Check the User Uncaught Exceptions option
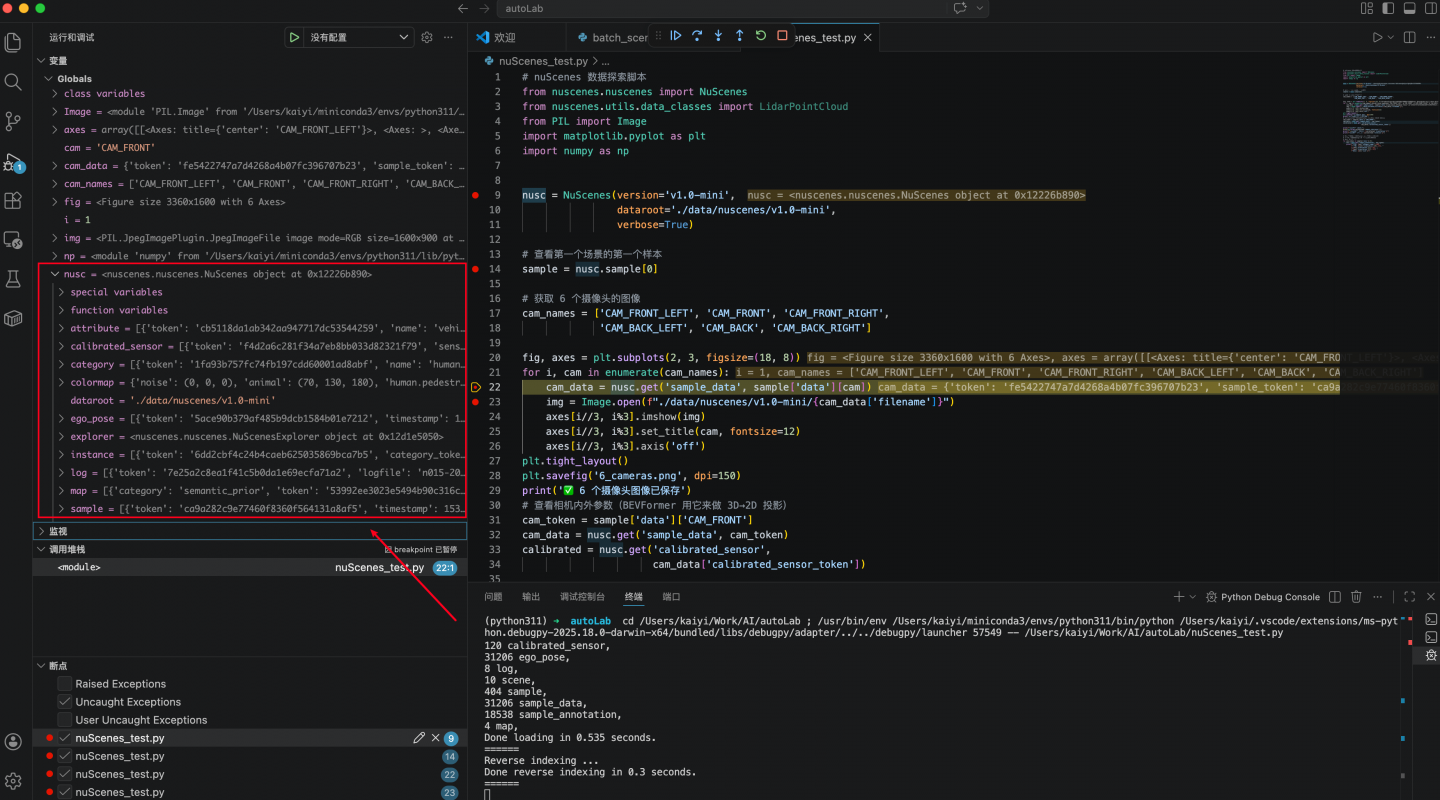1440x800 pixels. [x=65, y=720]
